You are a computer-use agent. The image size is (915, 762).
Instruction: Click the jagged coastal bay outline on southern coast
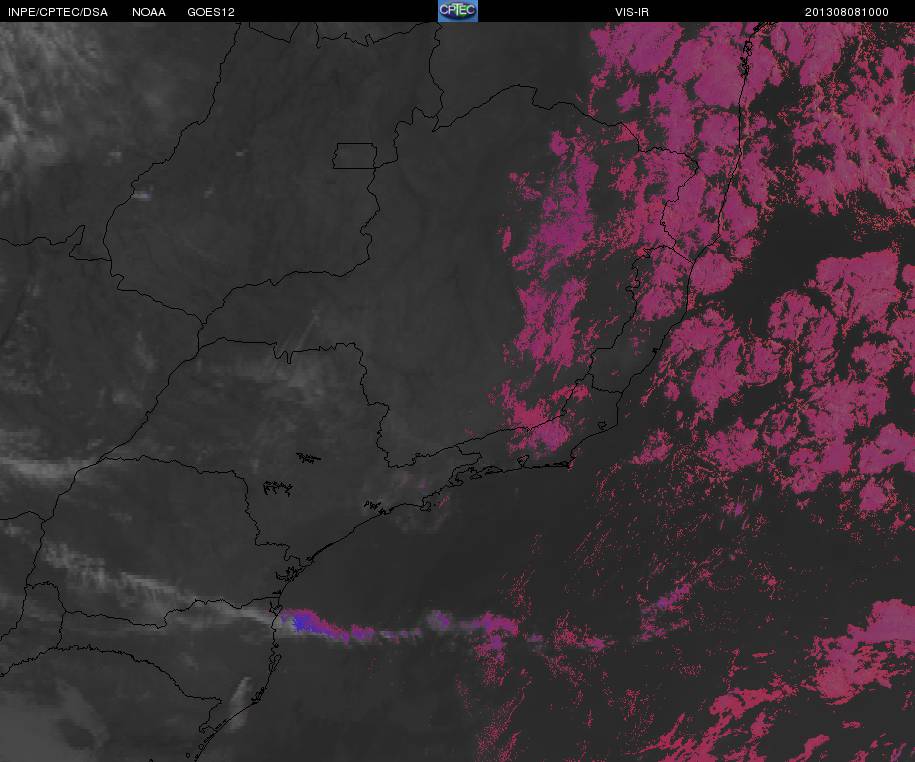(x=290, y=577)
